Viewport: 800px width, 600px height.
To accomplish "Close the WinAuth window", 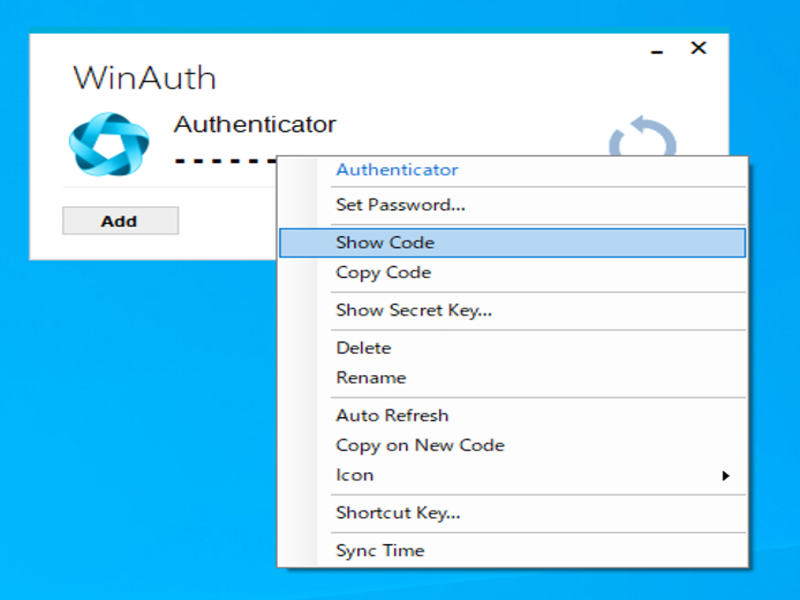I will click(698, 48).
